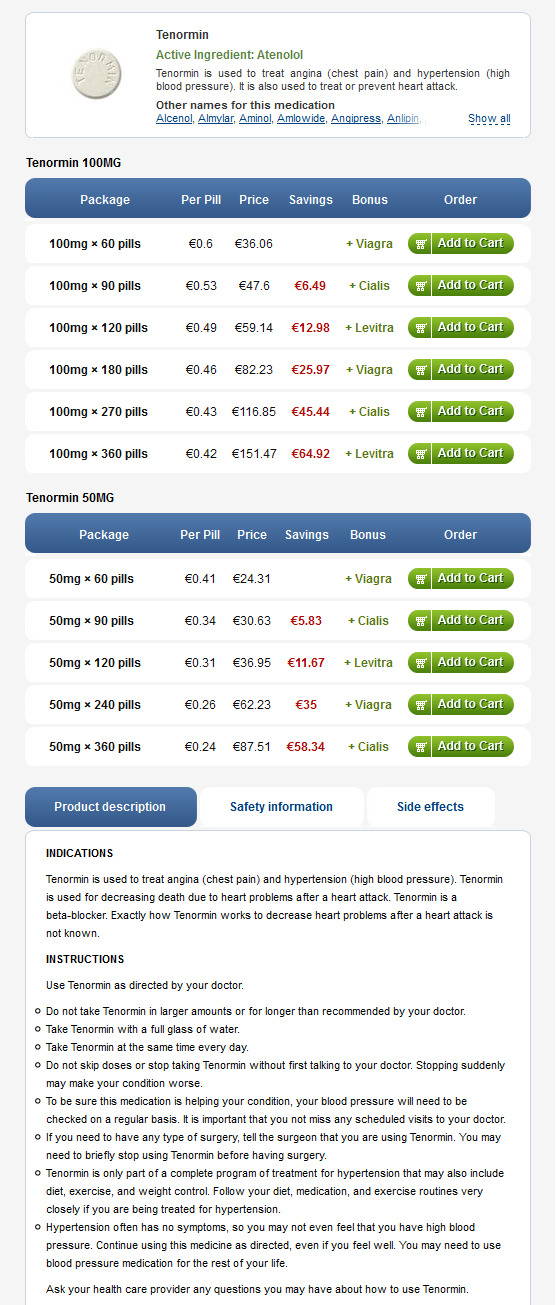The image size is (556, 1305).
Task: Click cart icon for 100mg × 60 pills
Action: coord(421,243)
